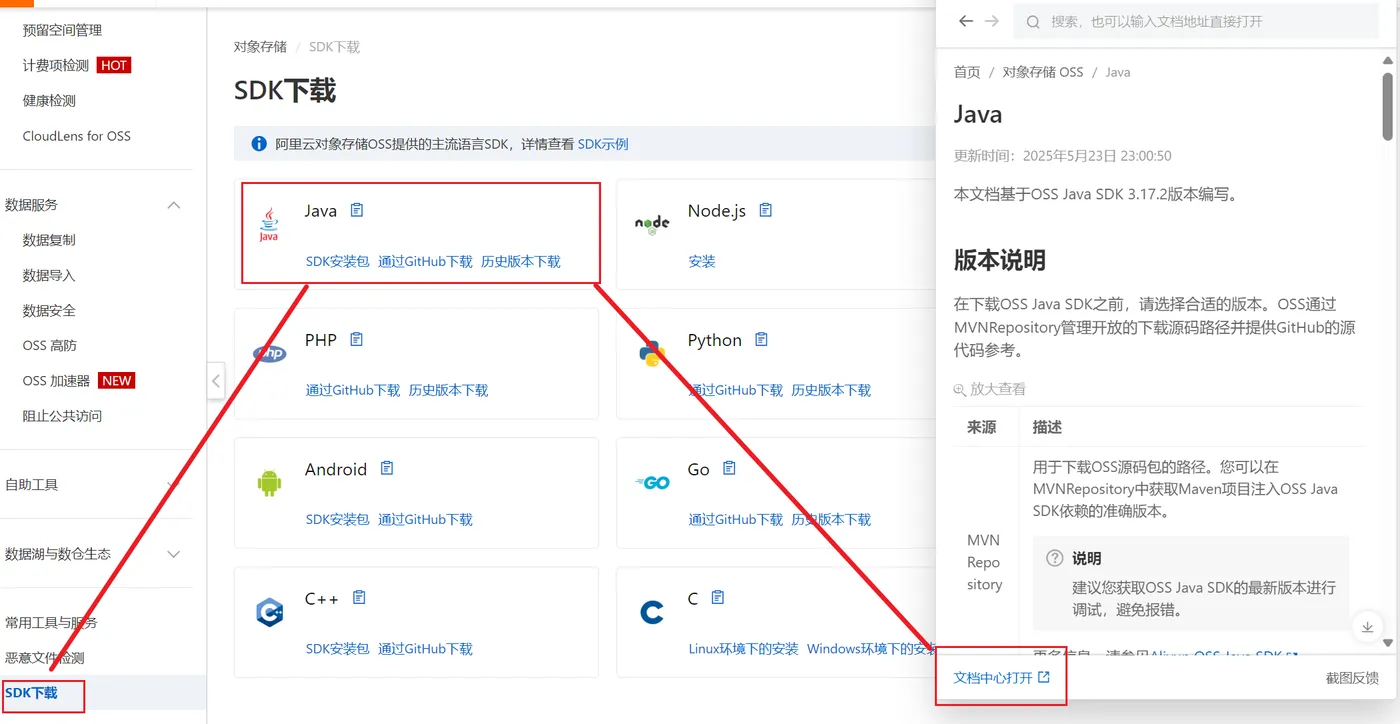The image size is (1400, 724).
Task: Open OSS 加速器 in the sidebar
Action: coord(56,381)
